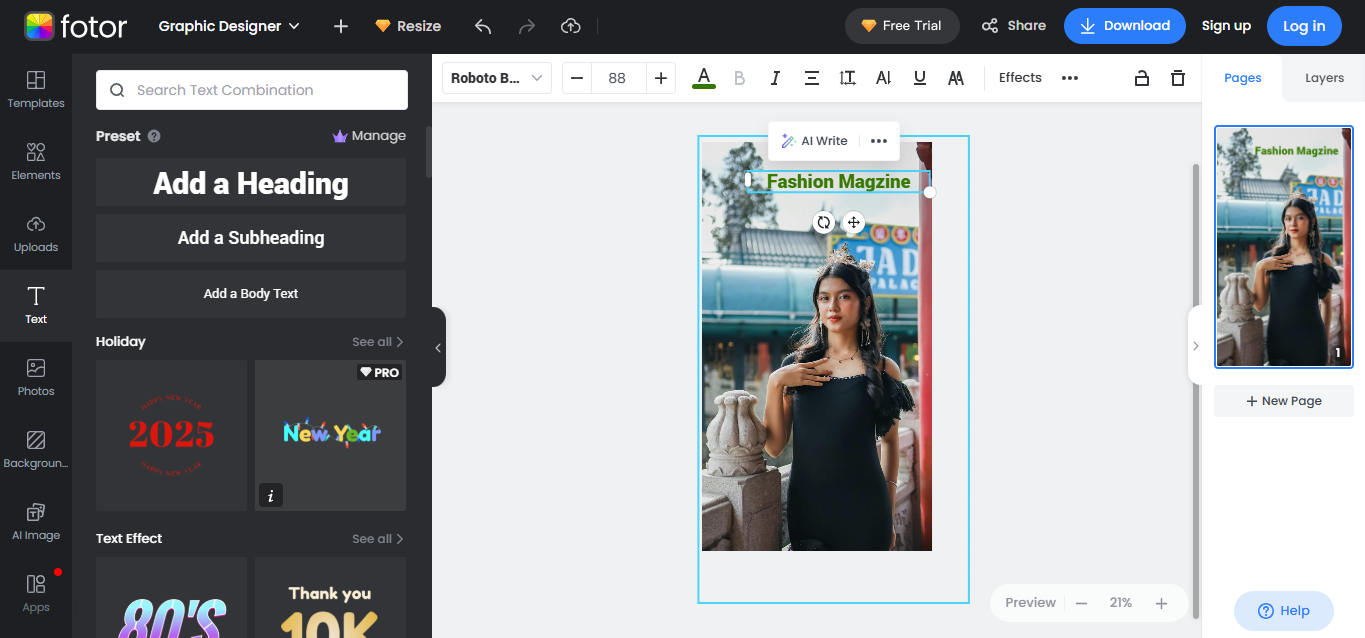See all Holiday text presets

pyautogui.click(x=378, y=342)
